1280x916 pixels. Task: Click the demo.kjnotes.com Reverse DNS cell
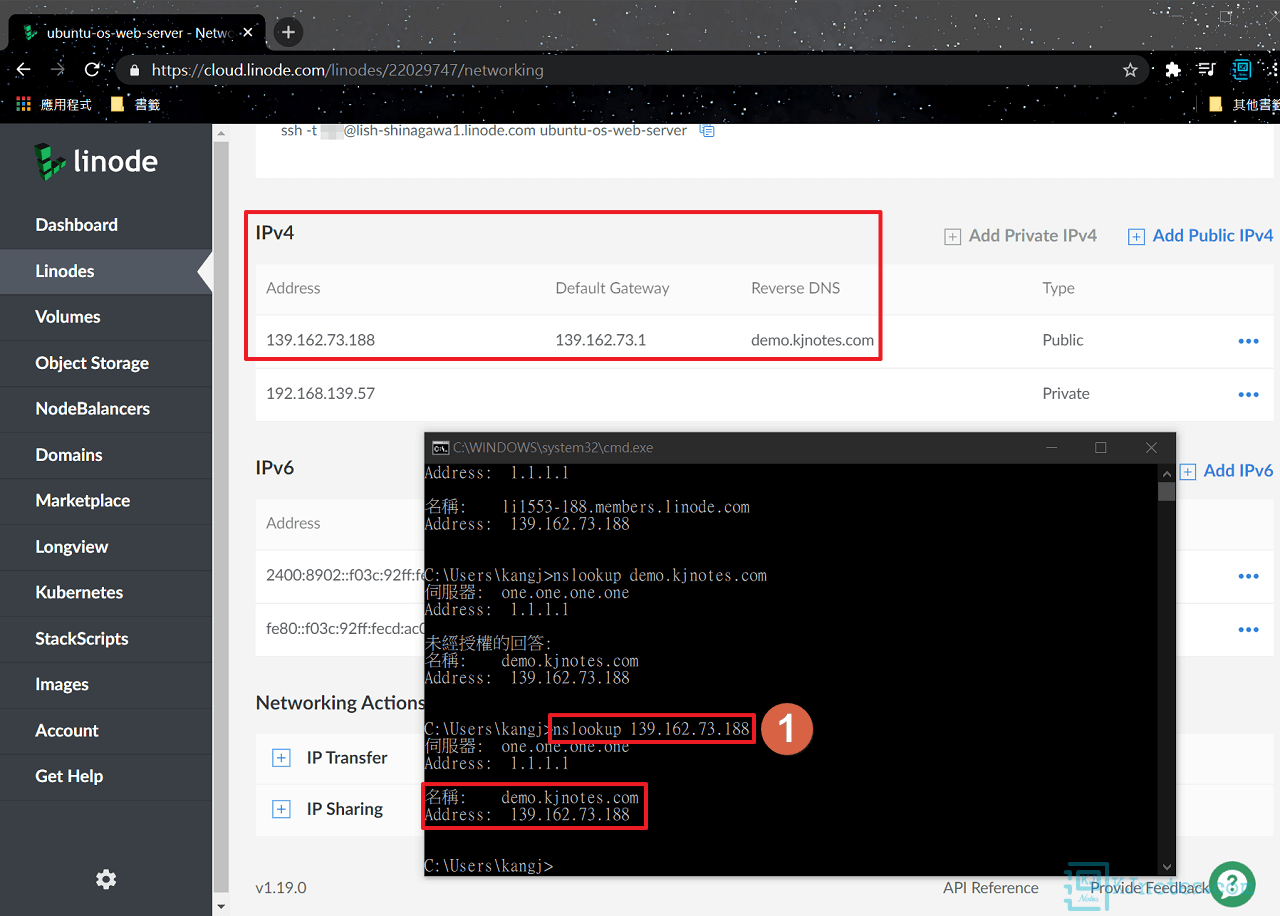click(x=812, y=340)
